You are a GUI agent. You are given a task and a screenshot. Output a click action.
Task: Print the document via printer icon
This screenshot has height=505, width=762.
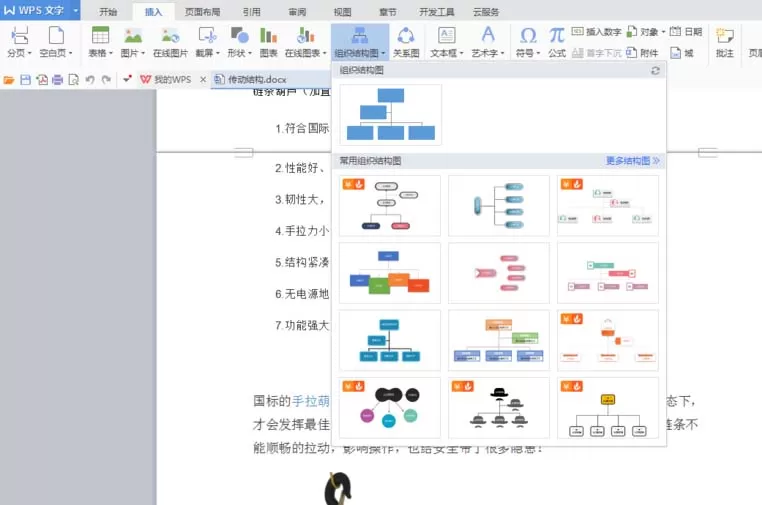click(x=57, y=80)
